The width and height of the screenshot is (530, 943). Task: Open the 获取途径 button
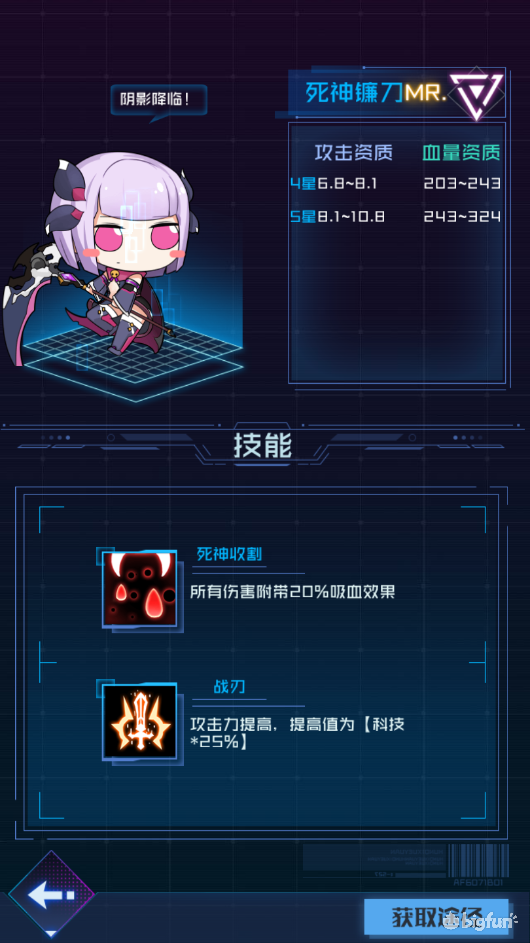click(x=436, y=917)
